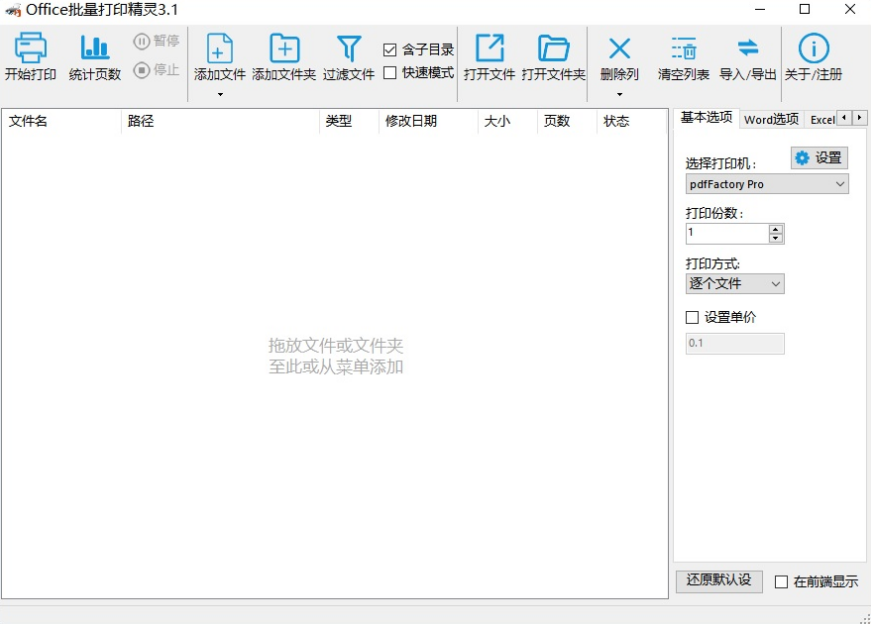Increase print copies with up stepper arrow
This screenshot has height=624, width=871.
pos(776,229)
